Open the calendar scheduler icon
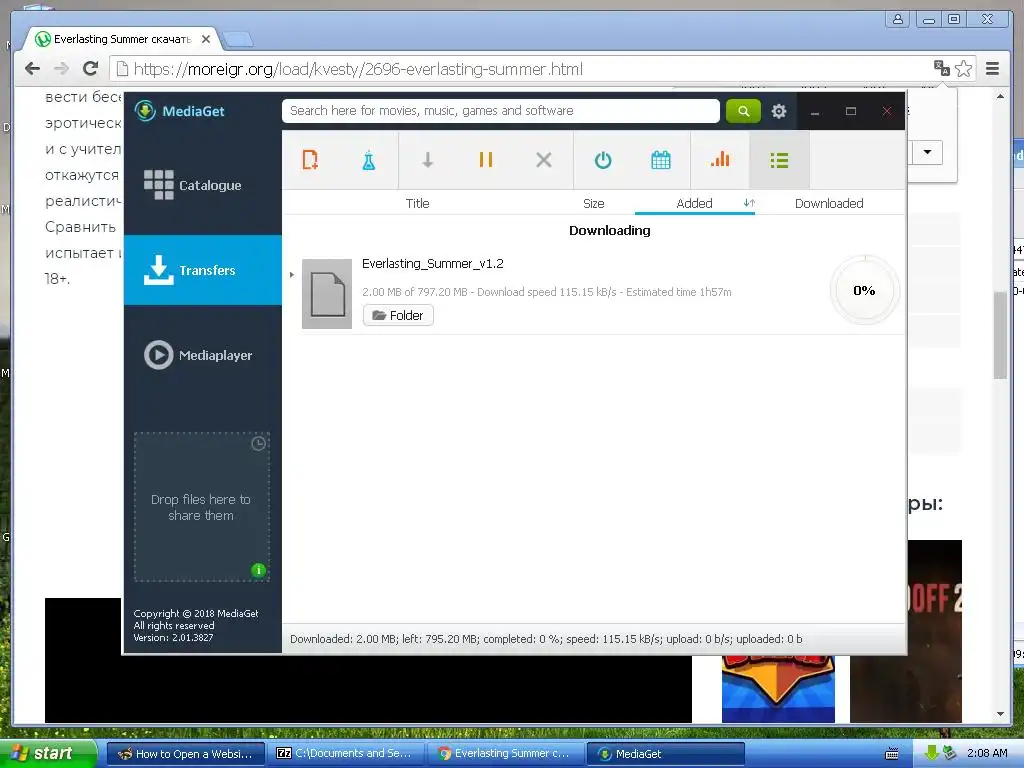The image size is (1024, 768). point(661,160)
